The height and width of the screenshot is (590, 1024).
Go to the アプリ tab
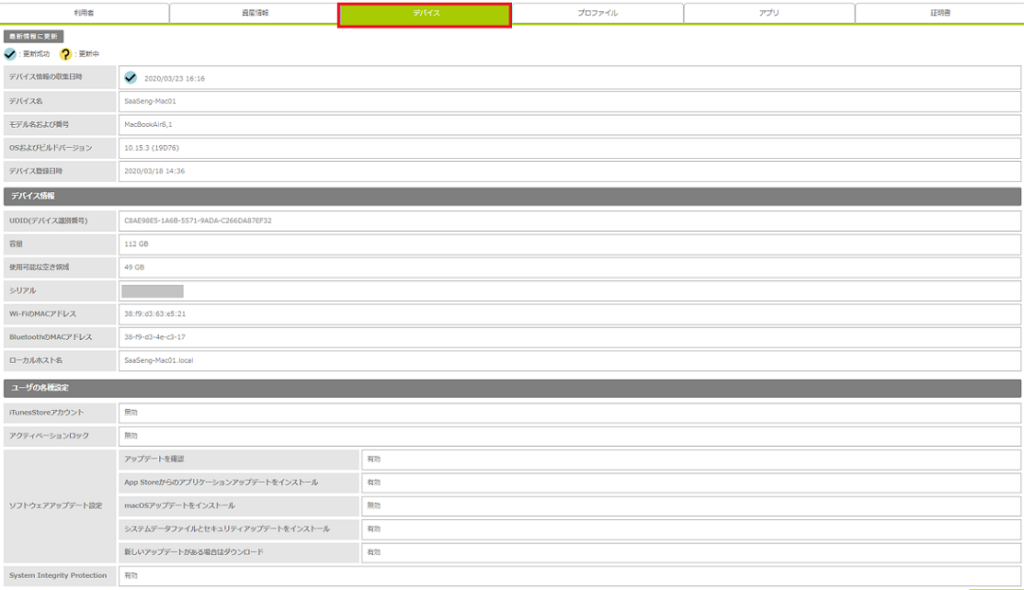(x=769, y=14)
